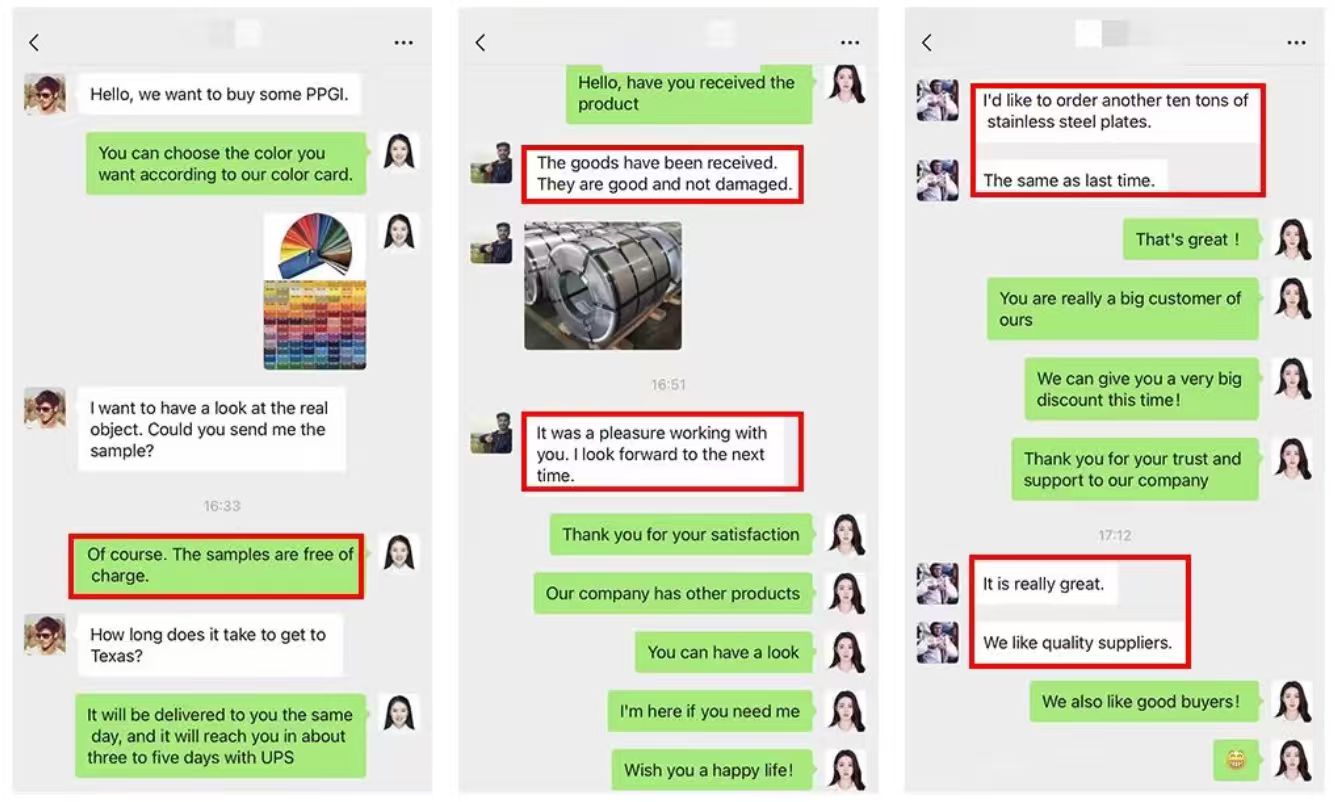
Task: Open more menu in stainless steel chat
Action: pos(1297,43)
